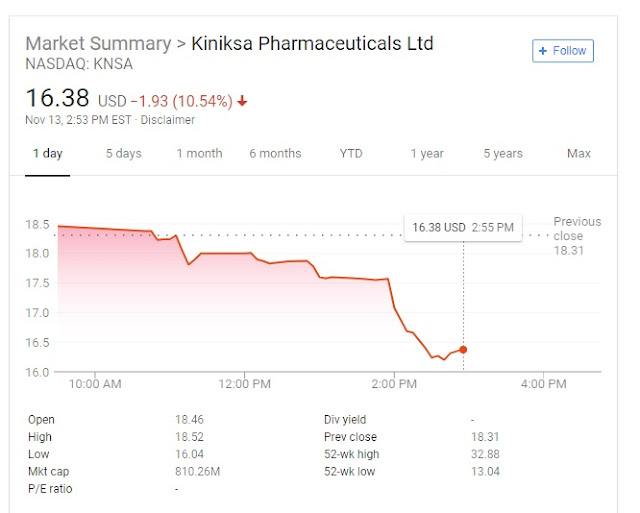Click the Mkt cap value 810.26M
This screenshot has width=640, height=513.
[x=196, y=471]
